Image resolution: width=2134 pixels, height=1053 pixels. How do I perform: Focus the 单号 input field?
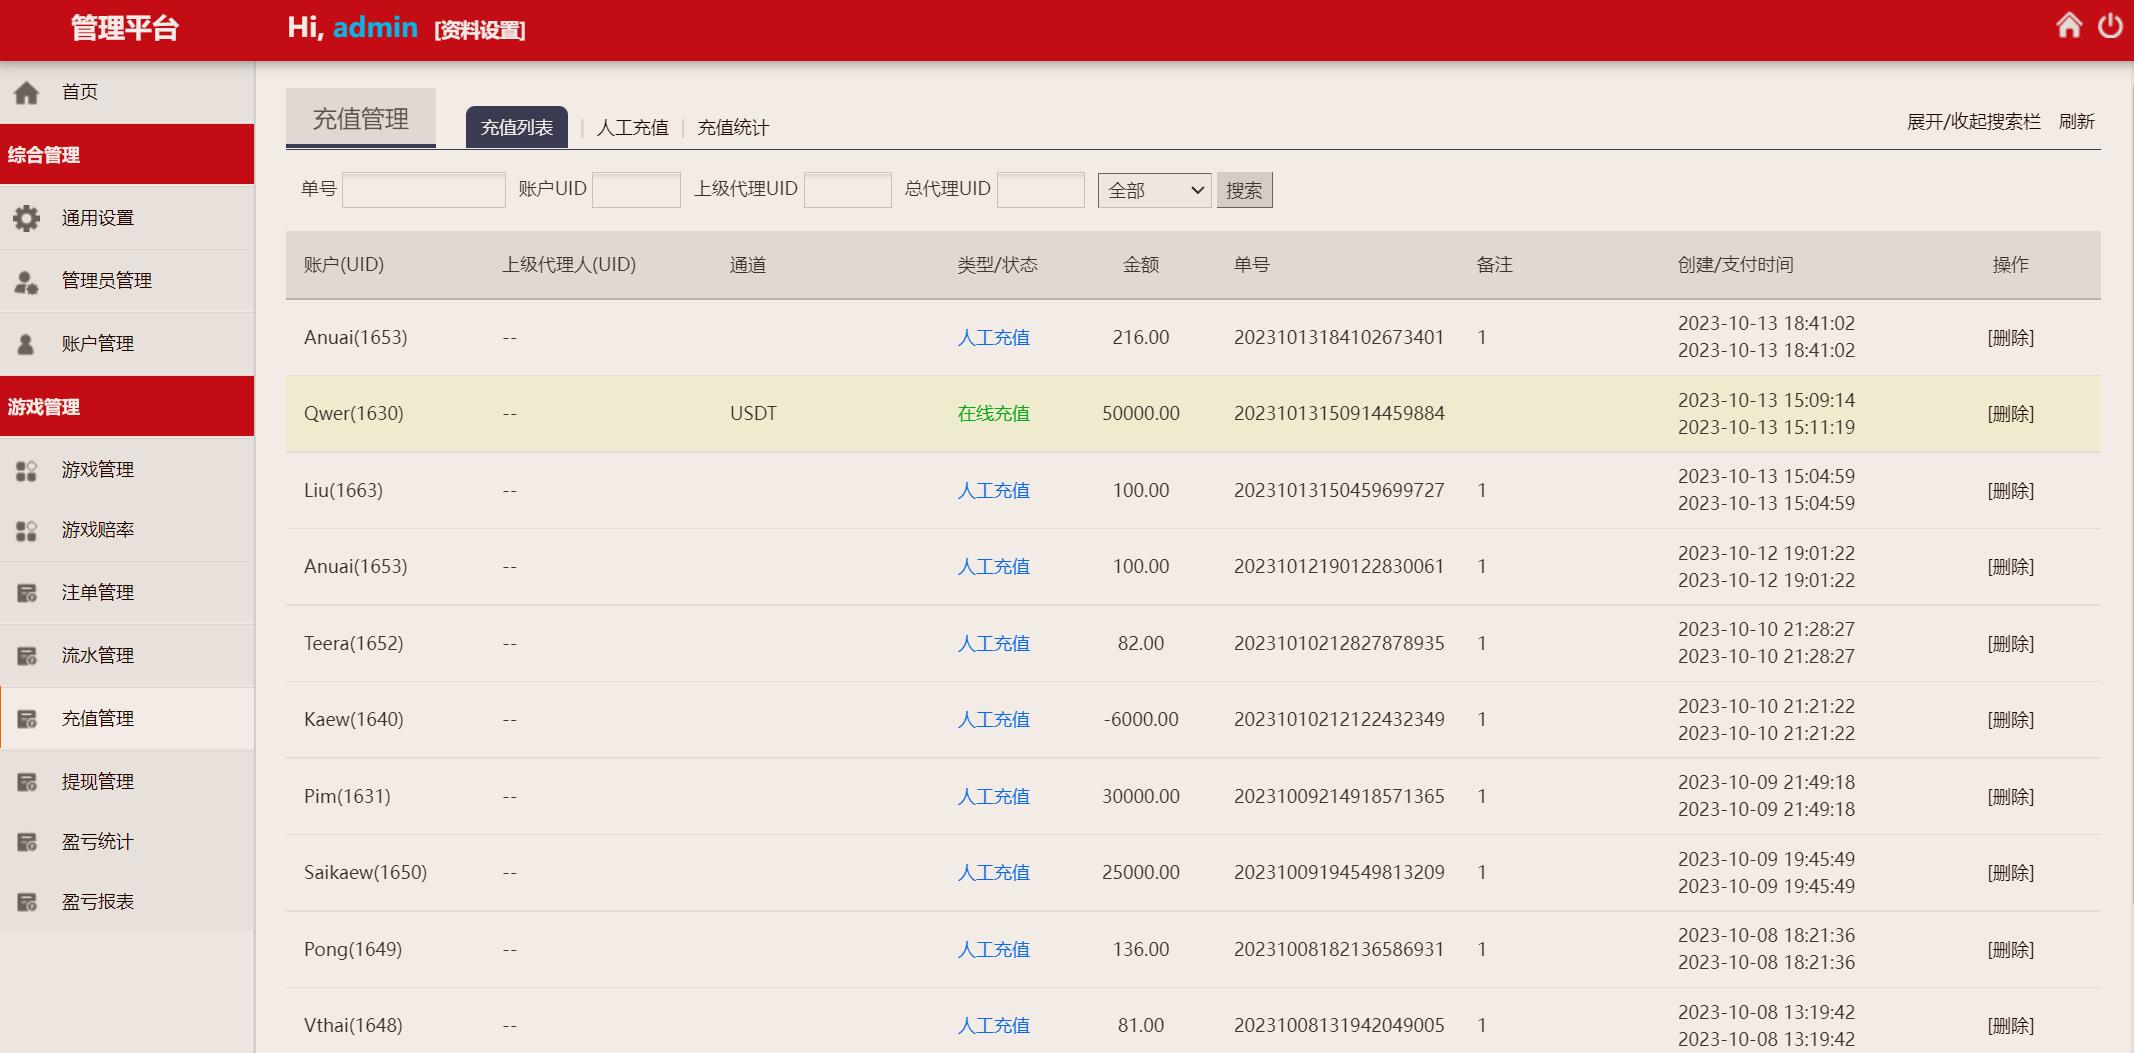click(x=424, y=190)
